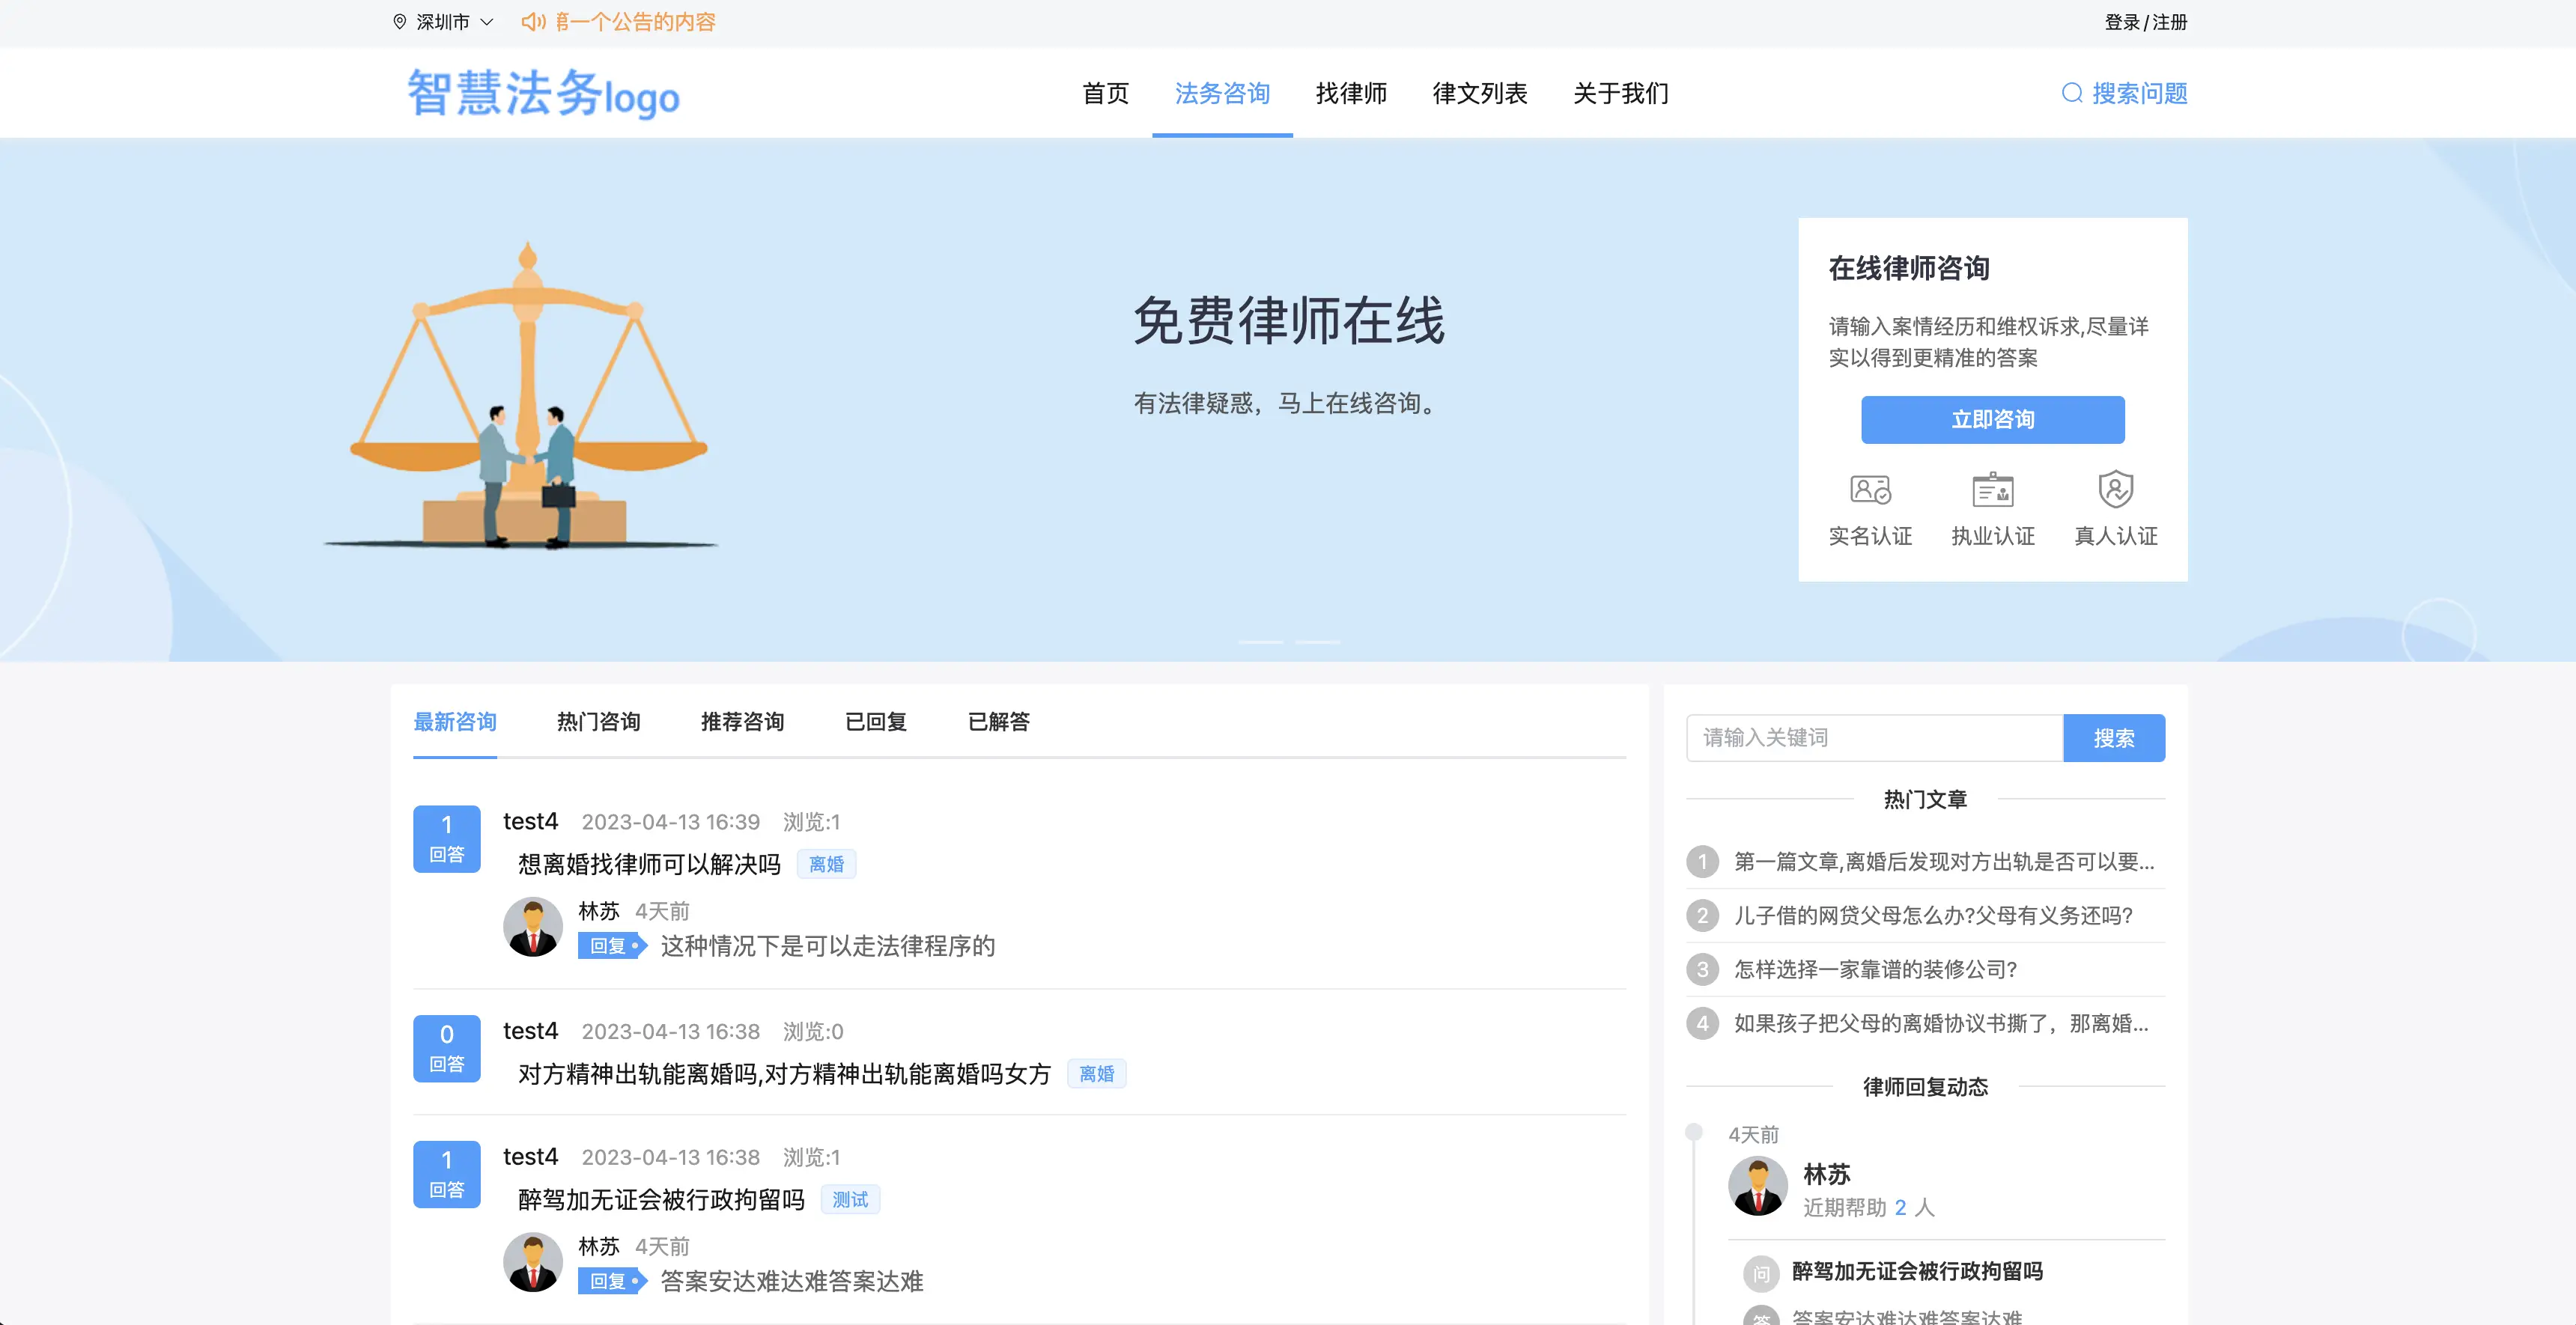Screen dimensions: 2576x1325
Task: Click the 登录/注册 link
Action: (x=2145, y=22)
